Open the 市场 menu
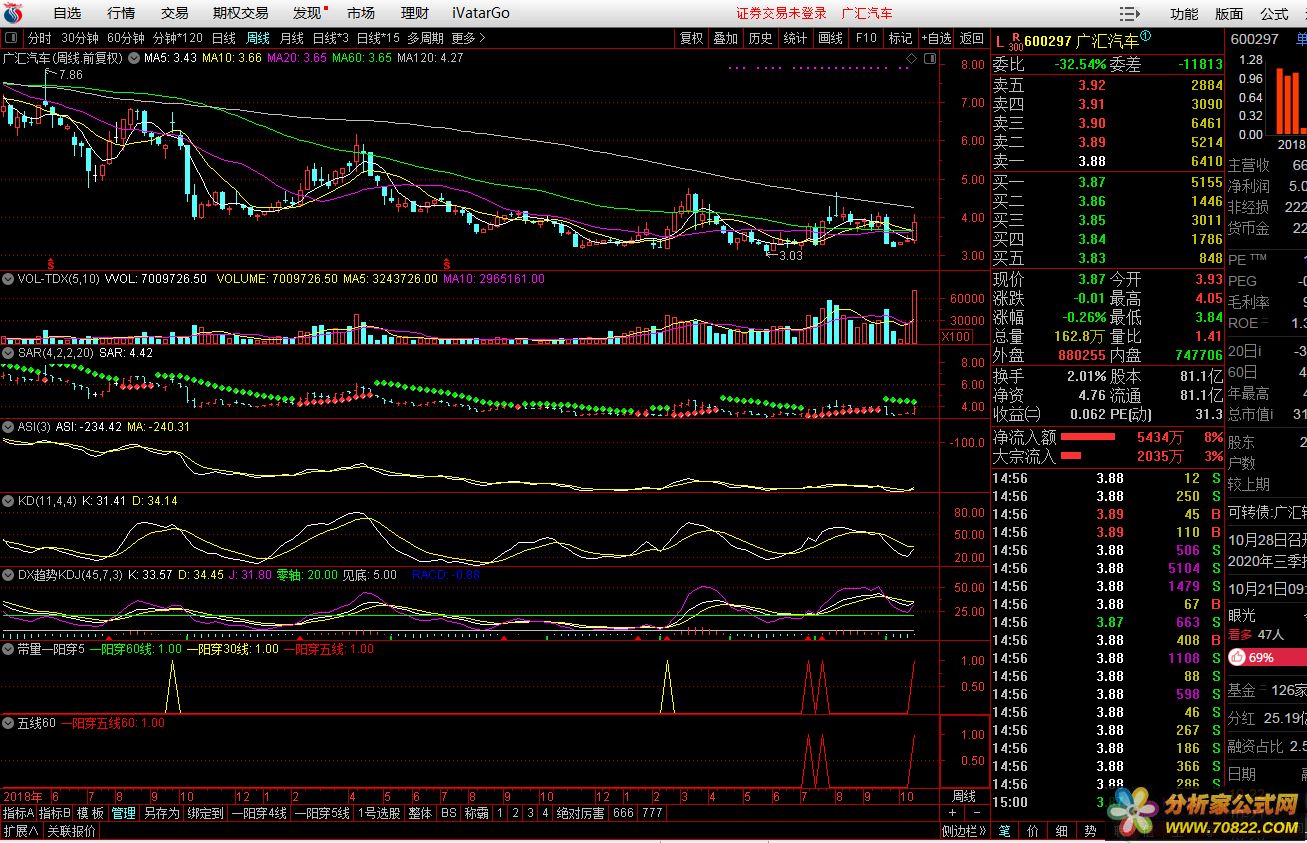Viewport: 1307px width, 843px height. [x=361, y=13]
